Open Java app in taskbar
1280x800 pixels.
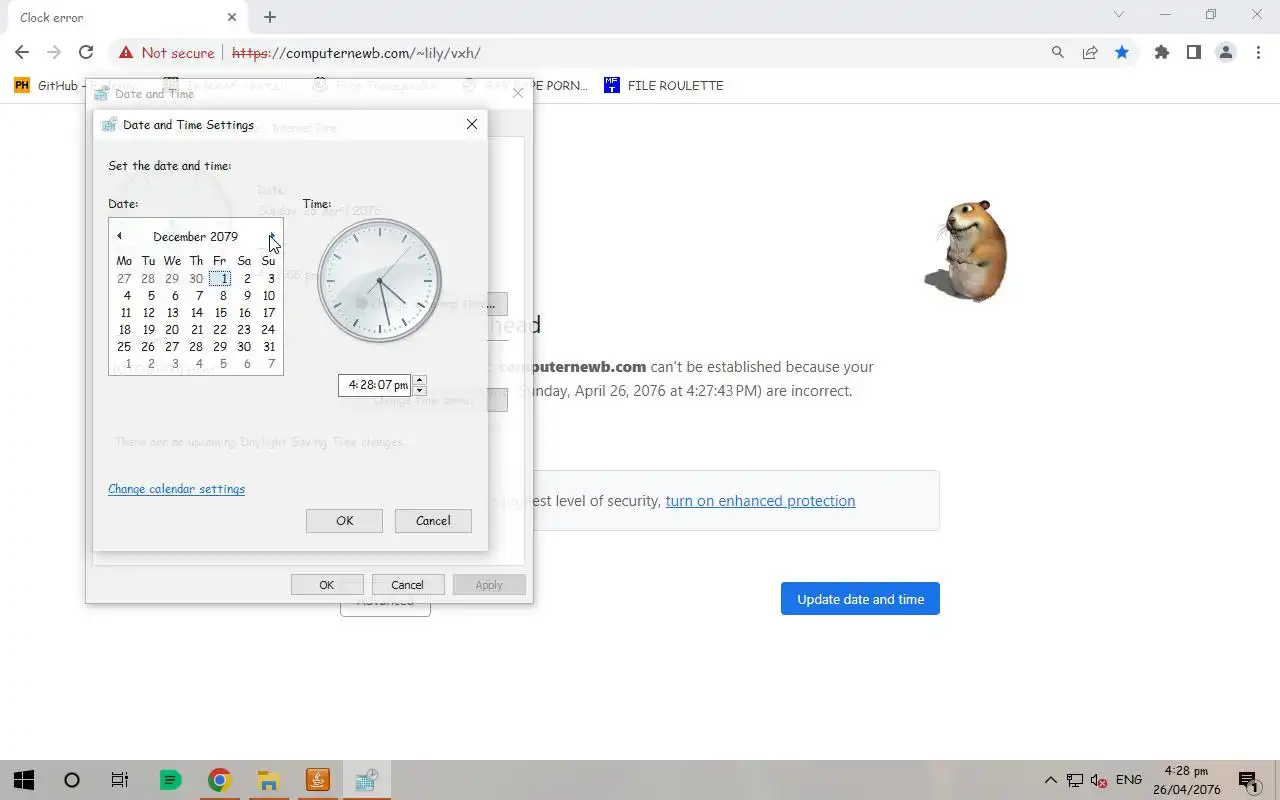click(317, 780)
